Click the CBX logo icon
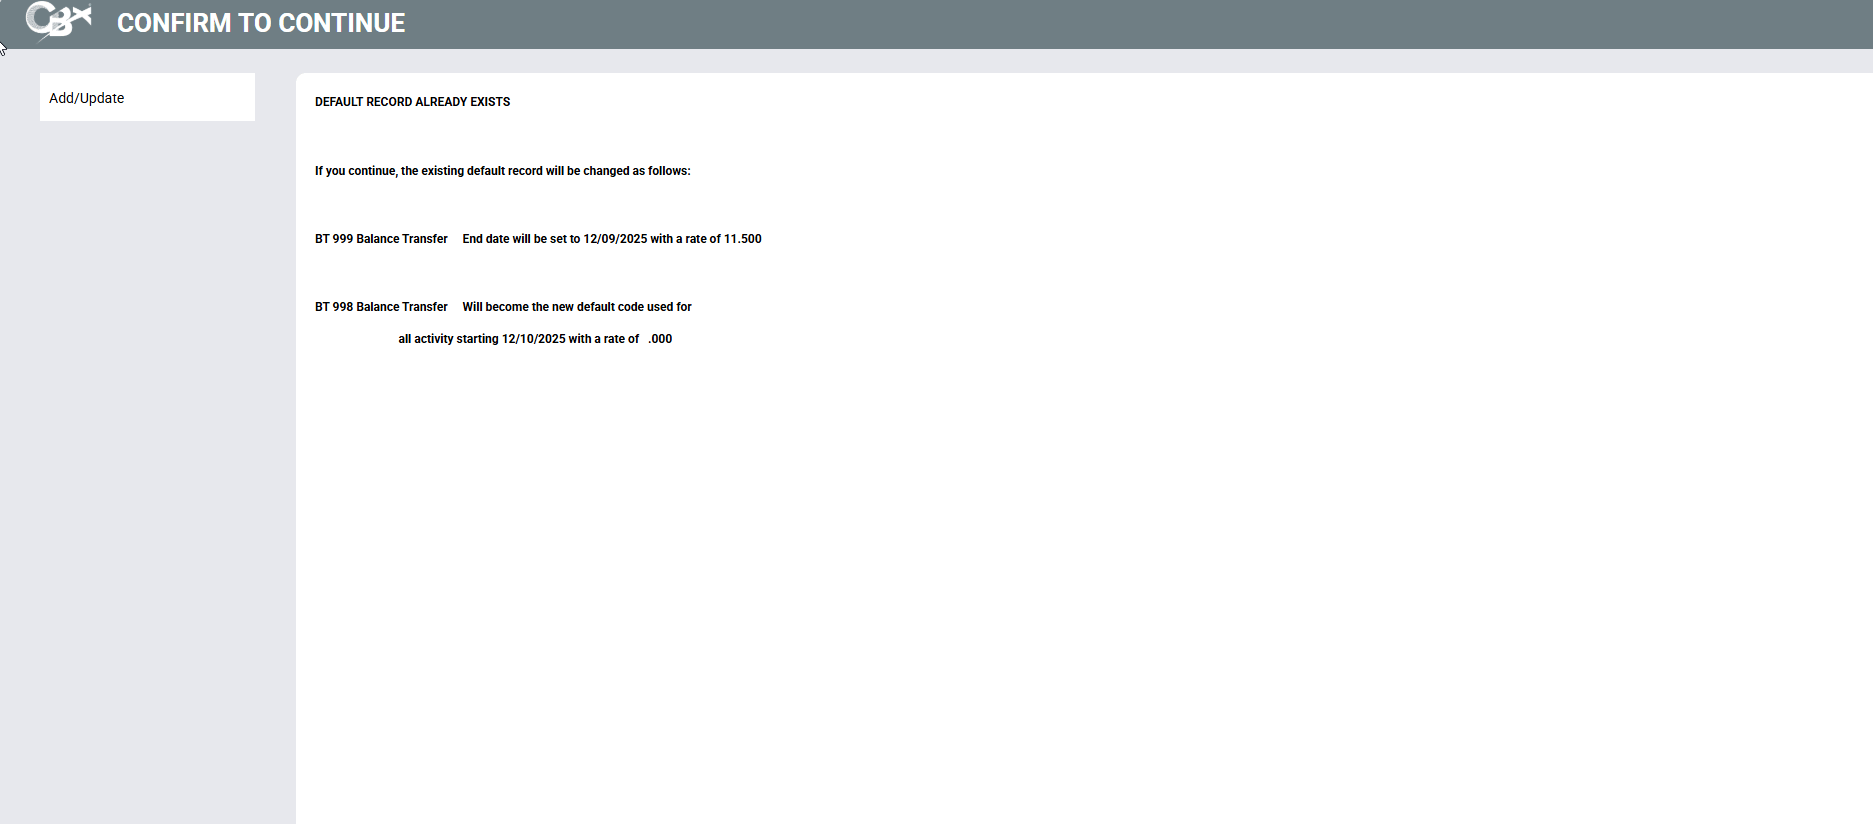 point(58,21)
